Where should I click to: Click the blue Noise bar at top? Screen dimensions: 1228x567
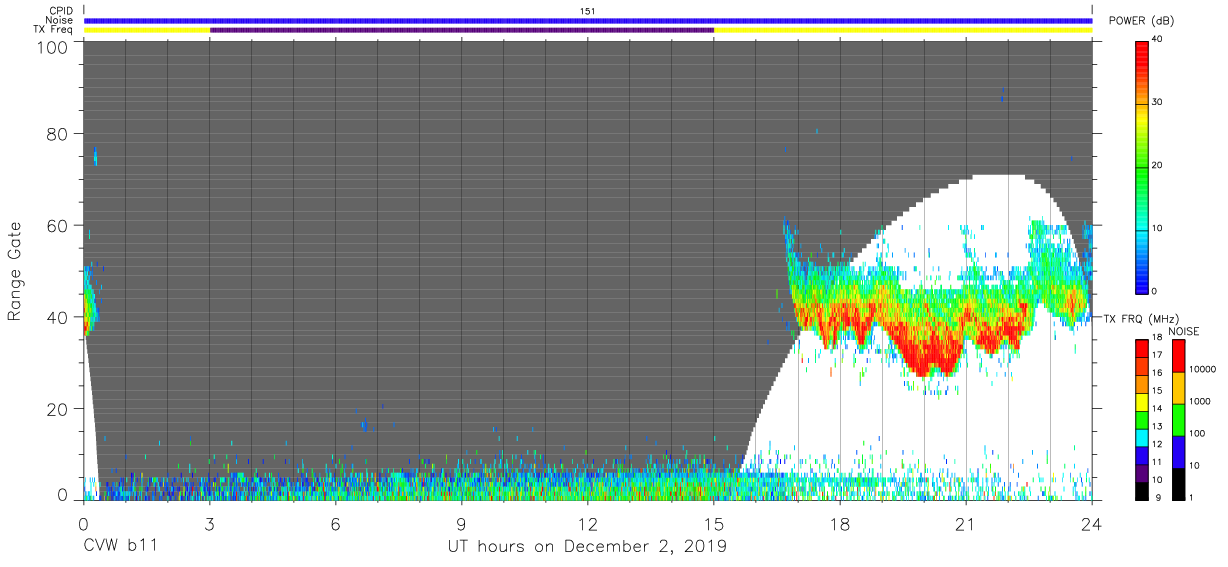[588, 20]
